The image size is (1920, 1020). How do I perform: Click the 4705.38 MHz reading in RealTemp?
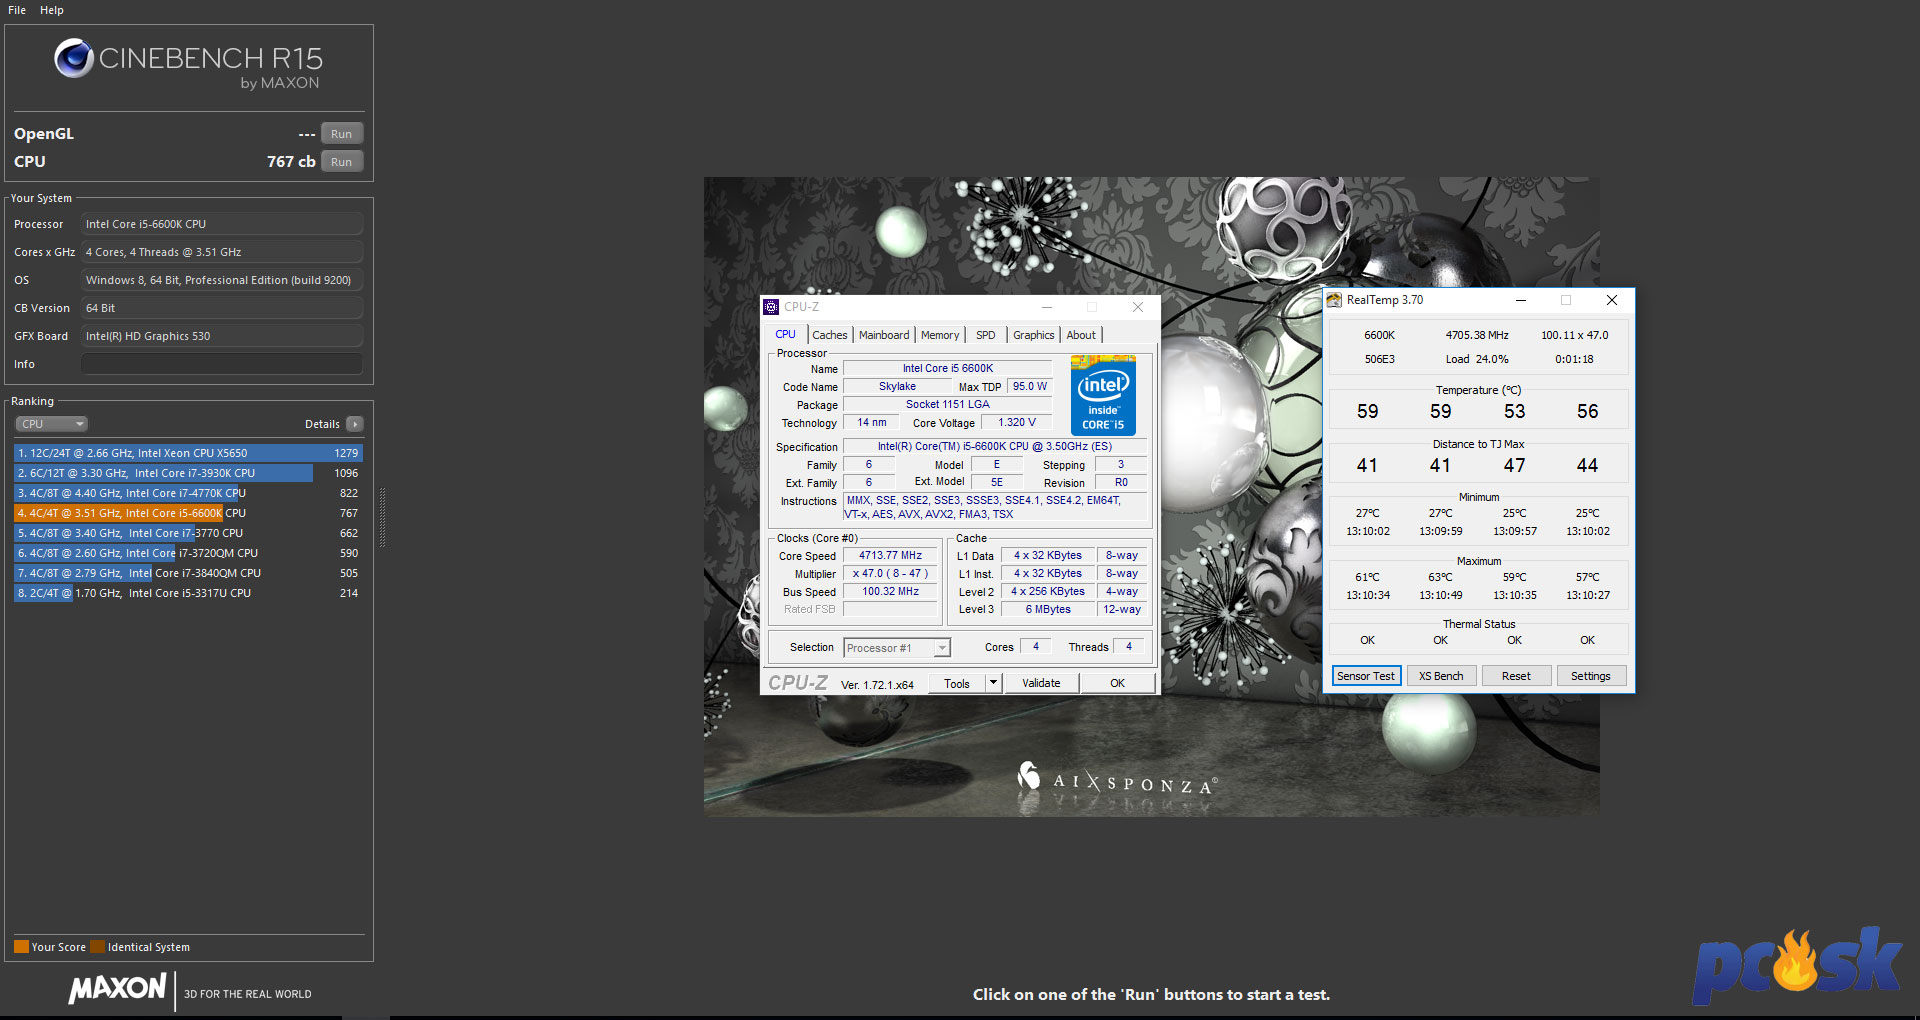1477,335
